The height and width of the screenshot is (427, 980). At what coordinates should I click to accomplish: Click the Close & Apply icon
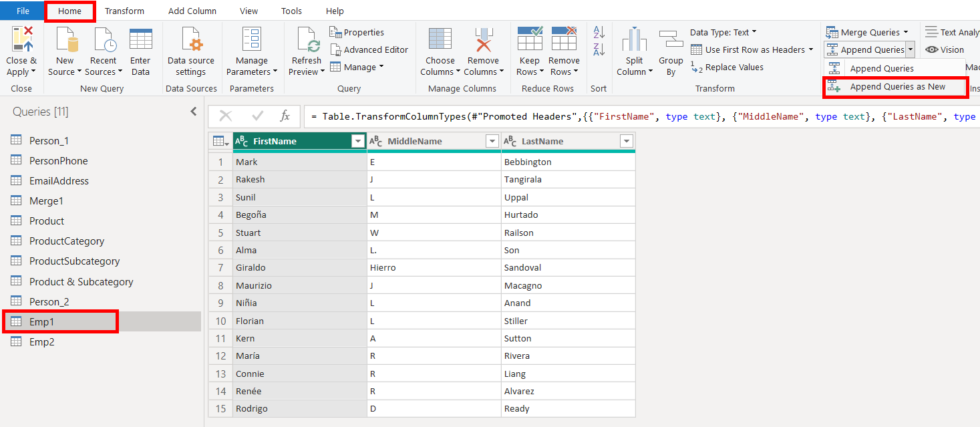tap(22, 39)
